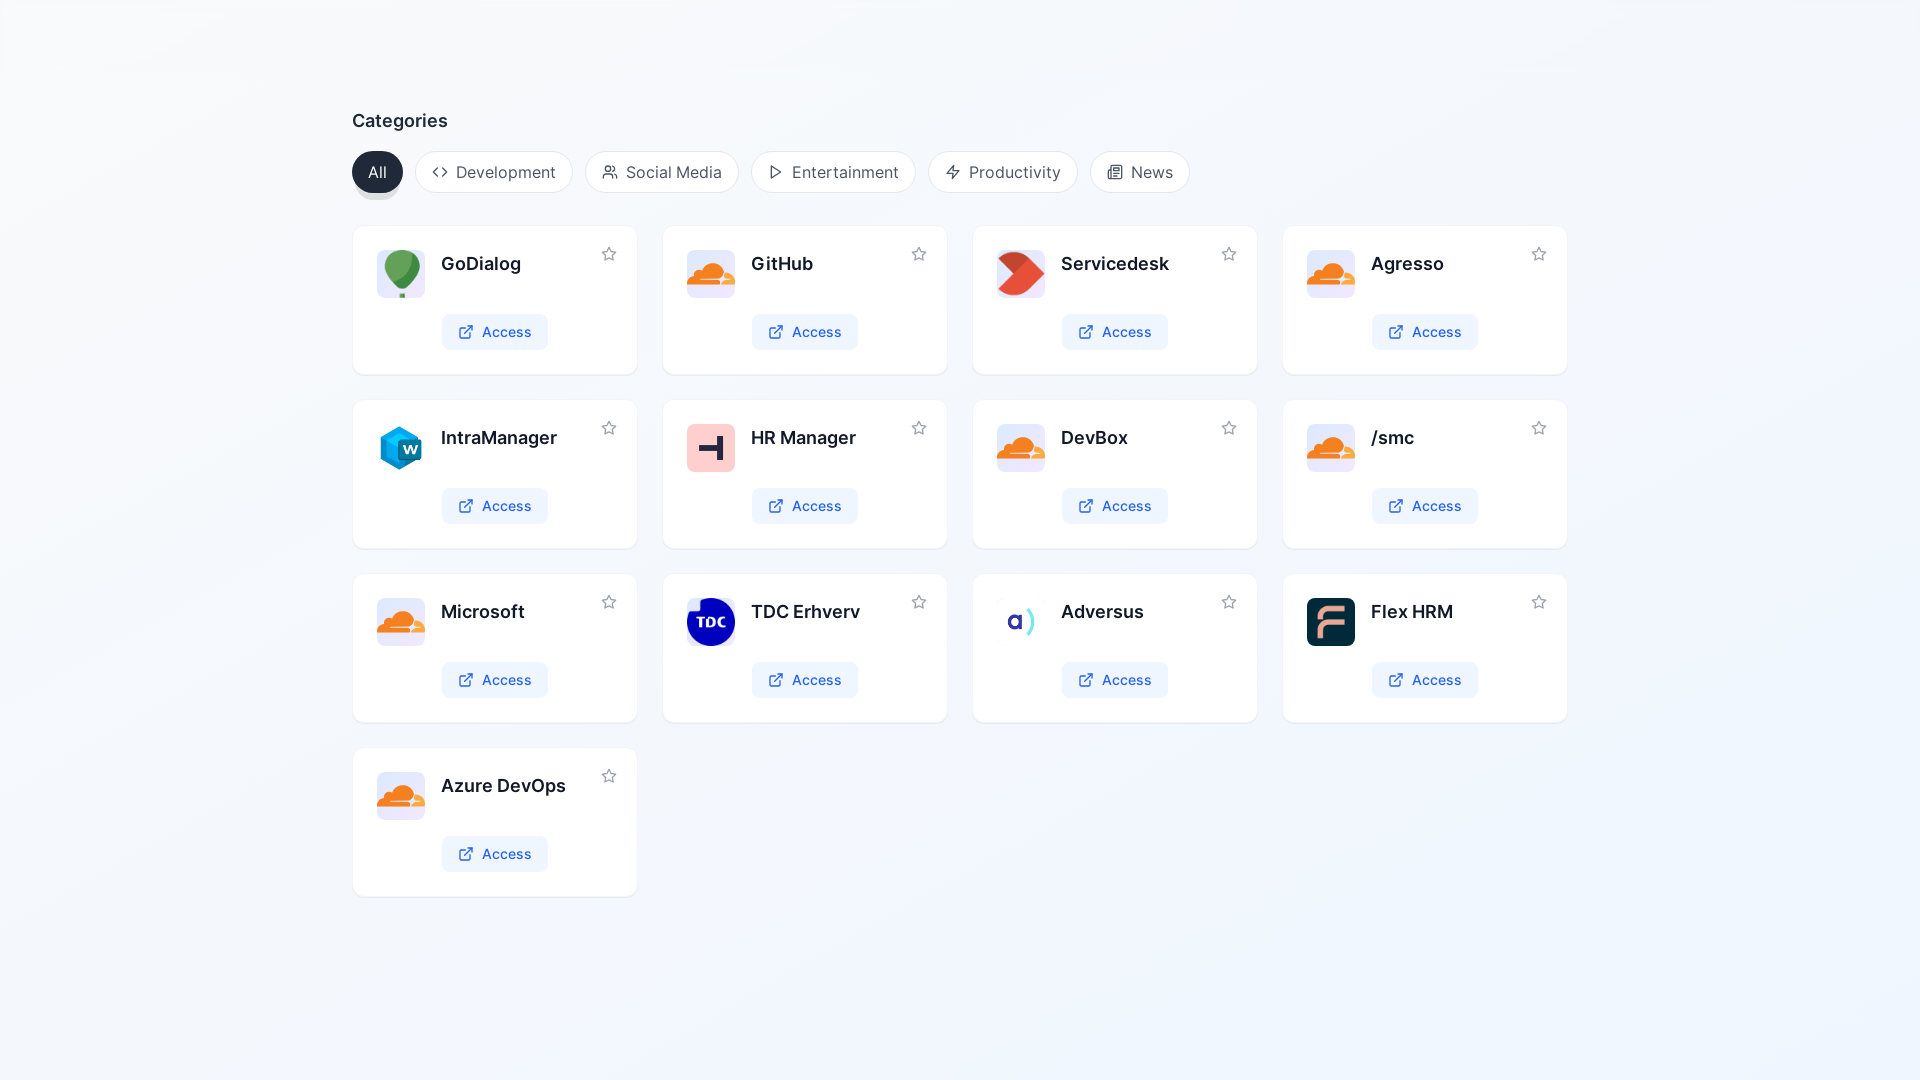
Task: Favorite the Azure DevOps card
Action: point(609,776)
